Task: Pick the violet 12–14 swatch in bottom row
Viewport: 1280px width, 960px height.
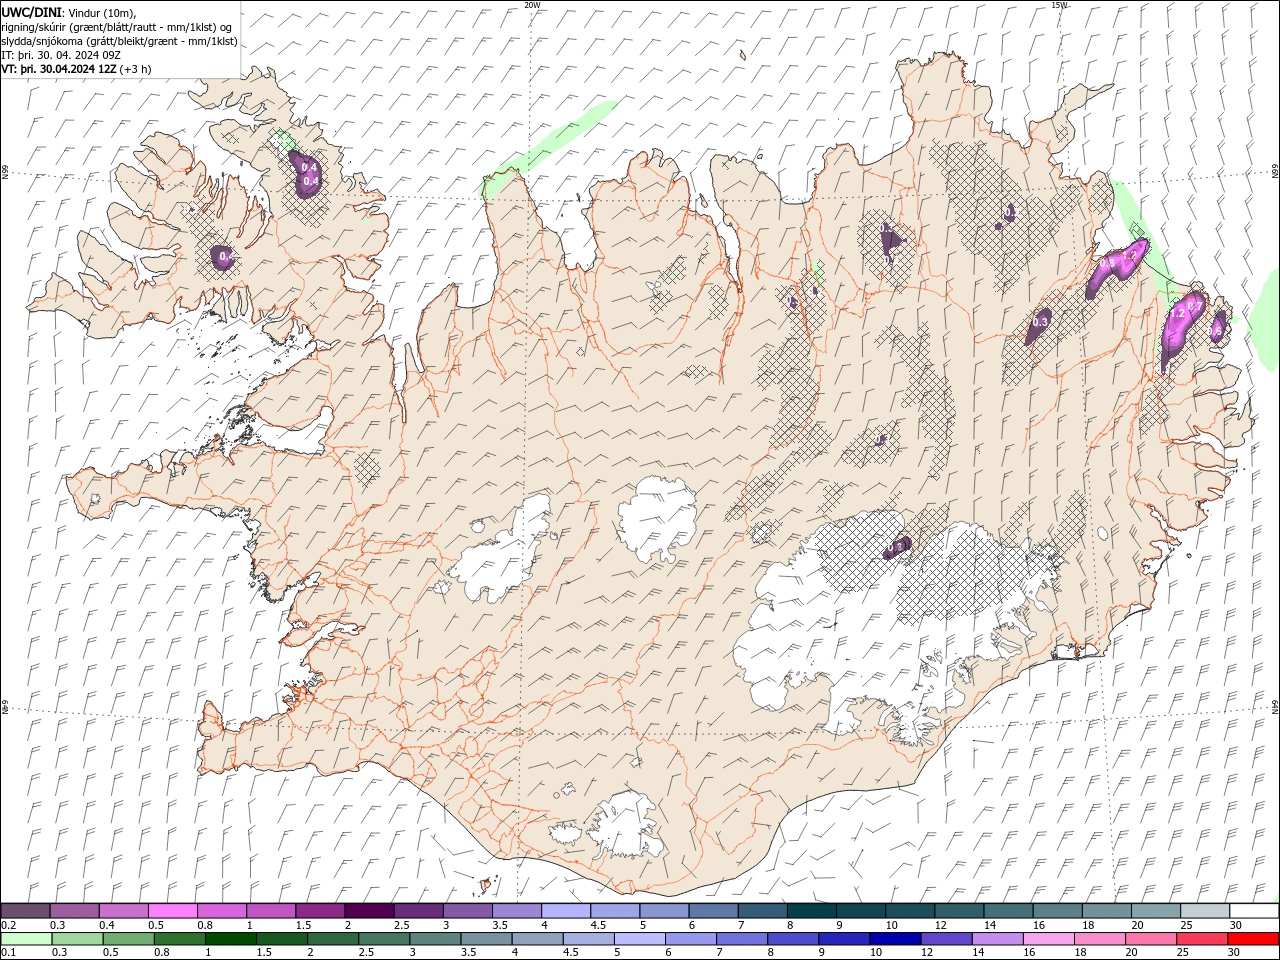Action: (x=945, y=939)
